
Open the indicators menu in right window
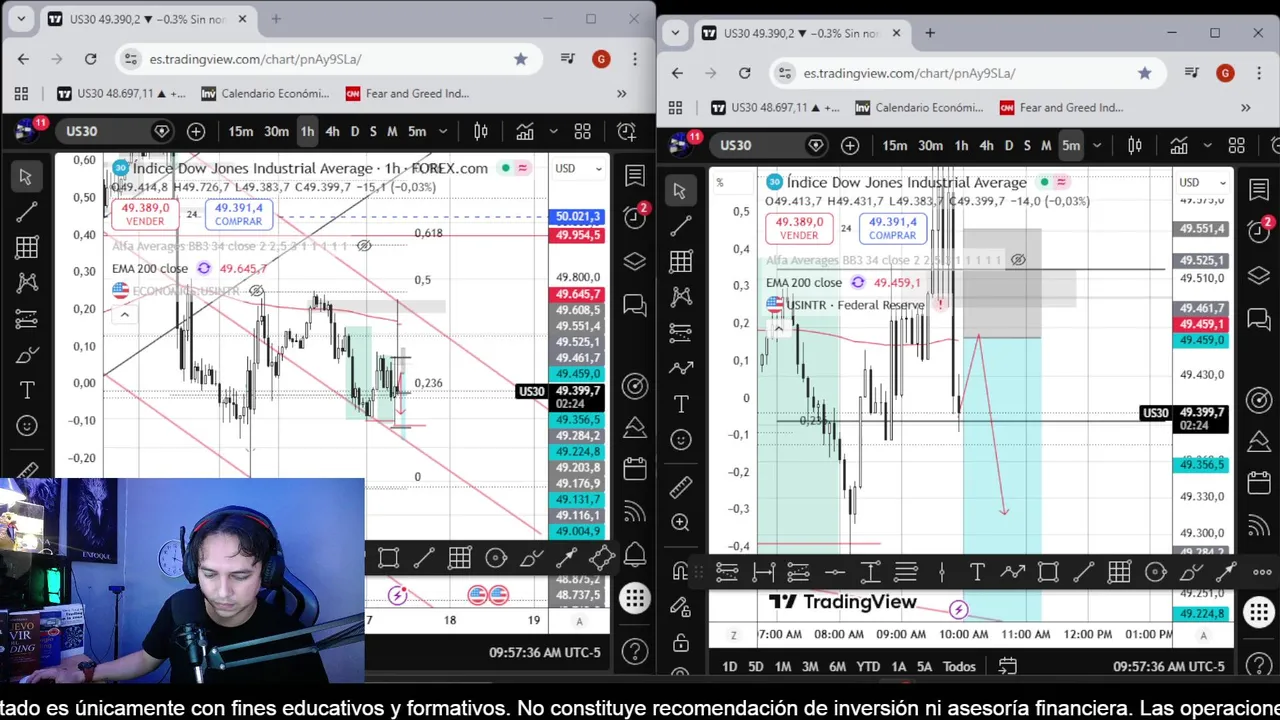pyautogui.click(x=1179, y=145)
